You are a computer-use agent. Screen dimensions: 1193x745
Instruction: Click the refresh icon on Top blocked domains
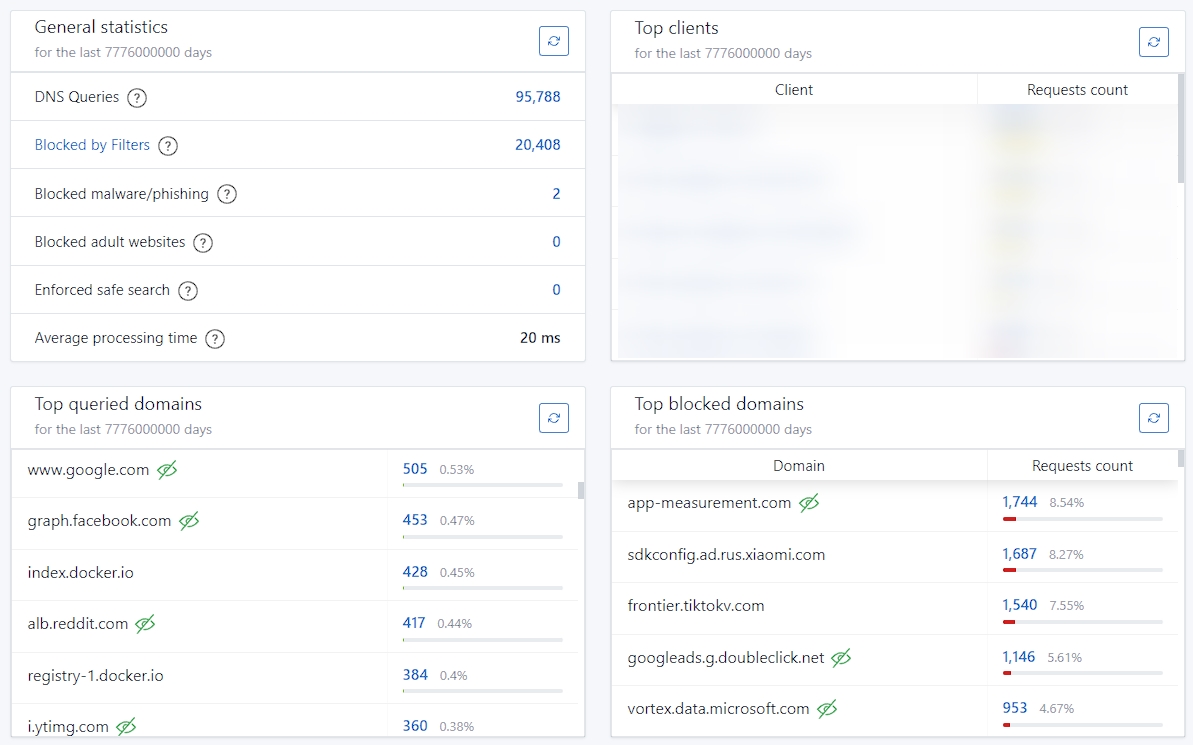1154,418
